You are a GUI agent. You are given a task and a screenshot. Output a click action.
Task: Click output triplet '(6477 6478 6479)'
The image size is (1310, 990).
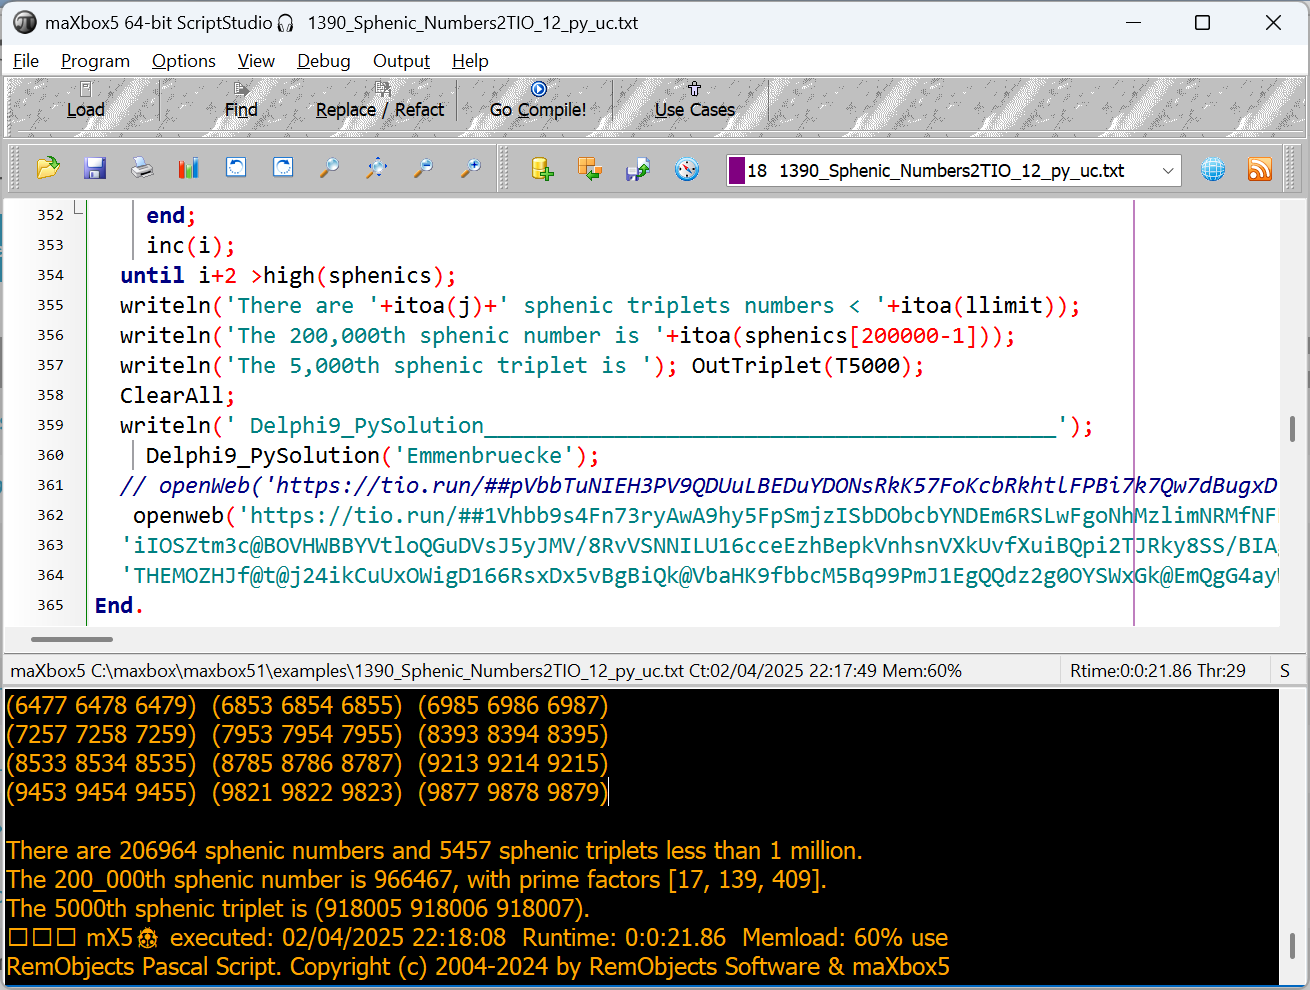[102, 705]
